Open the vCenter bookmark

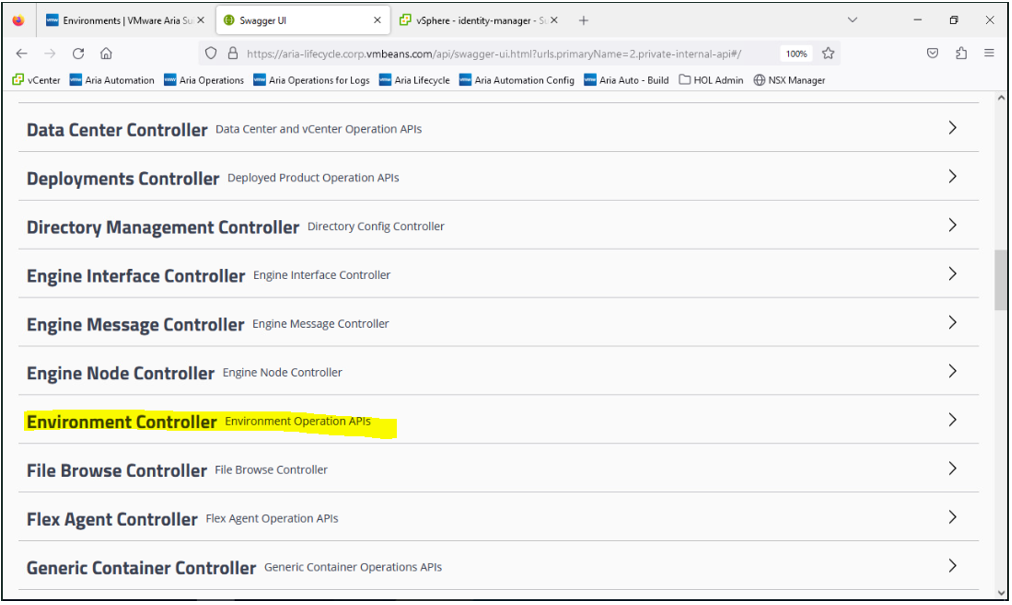tap(36, 80)
